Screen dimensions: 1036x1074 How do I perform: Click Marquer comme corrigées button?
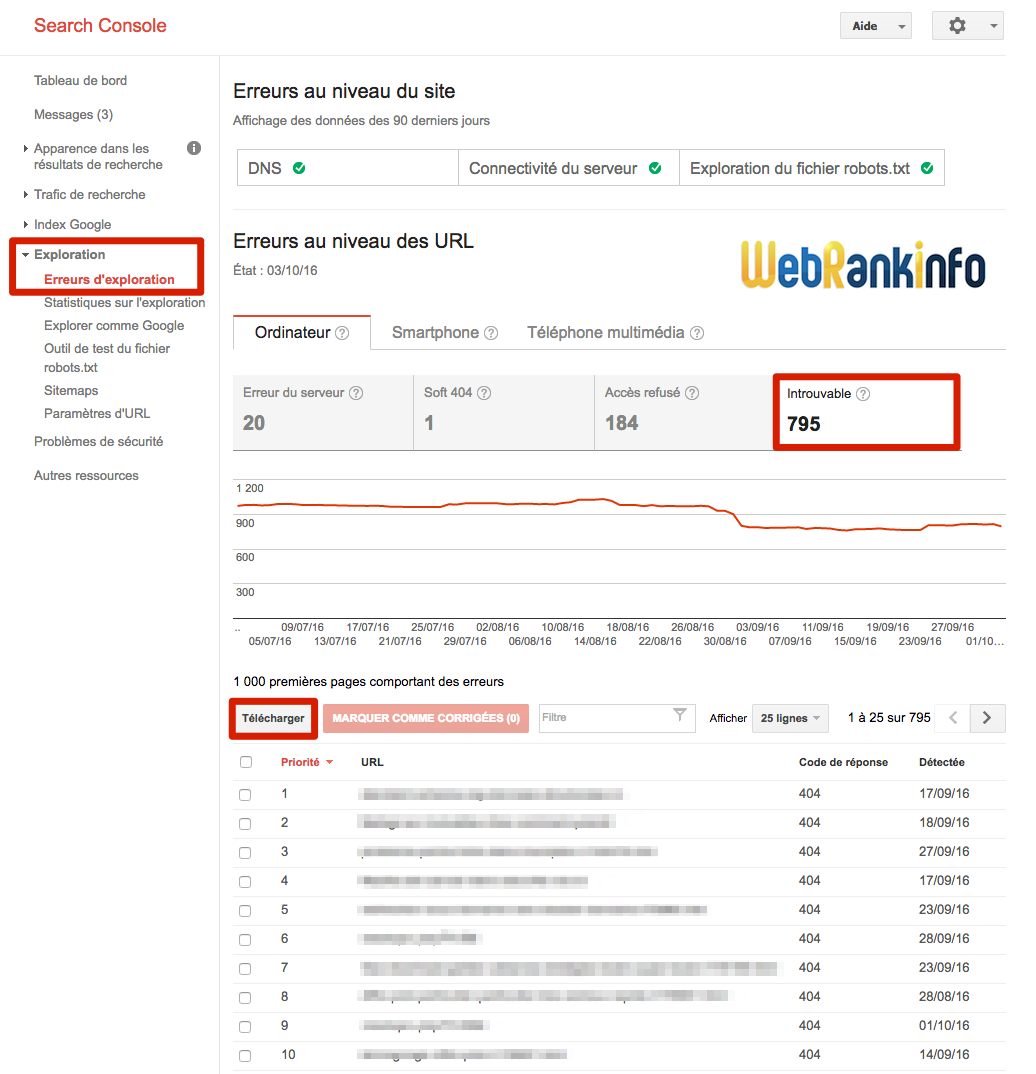coord(426,718)
